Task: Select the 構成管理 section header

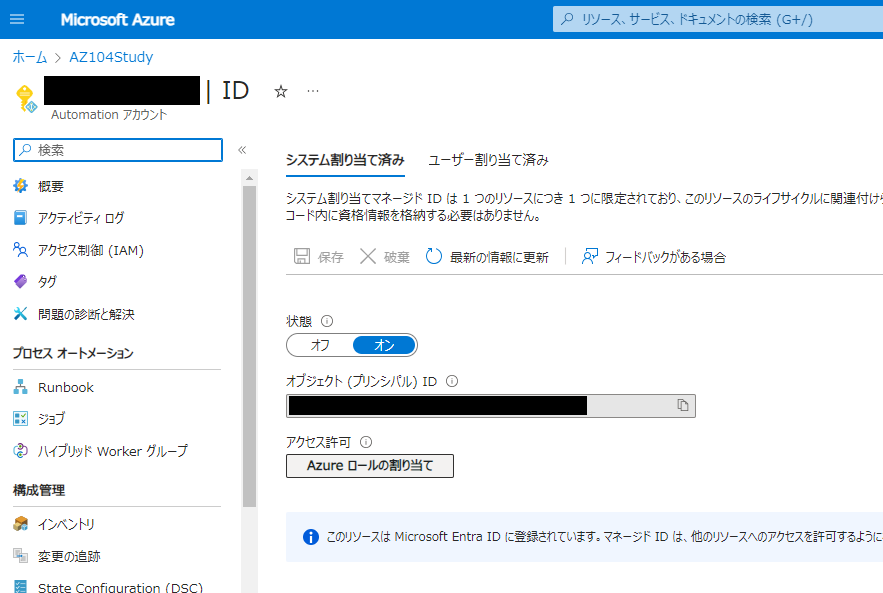Action: (39, 490)
